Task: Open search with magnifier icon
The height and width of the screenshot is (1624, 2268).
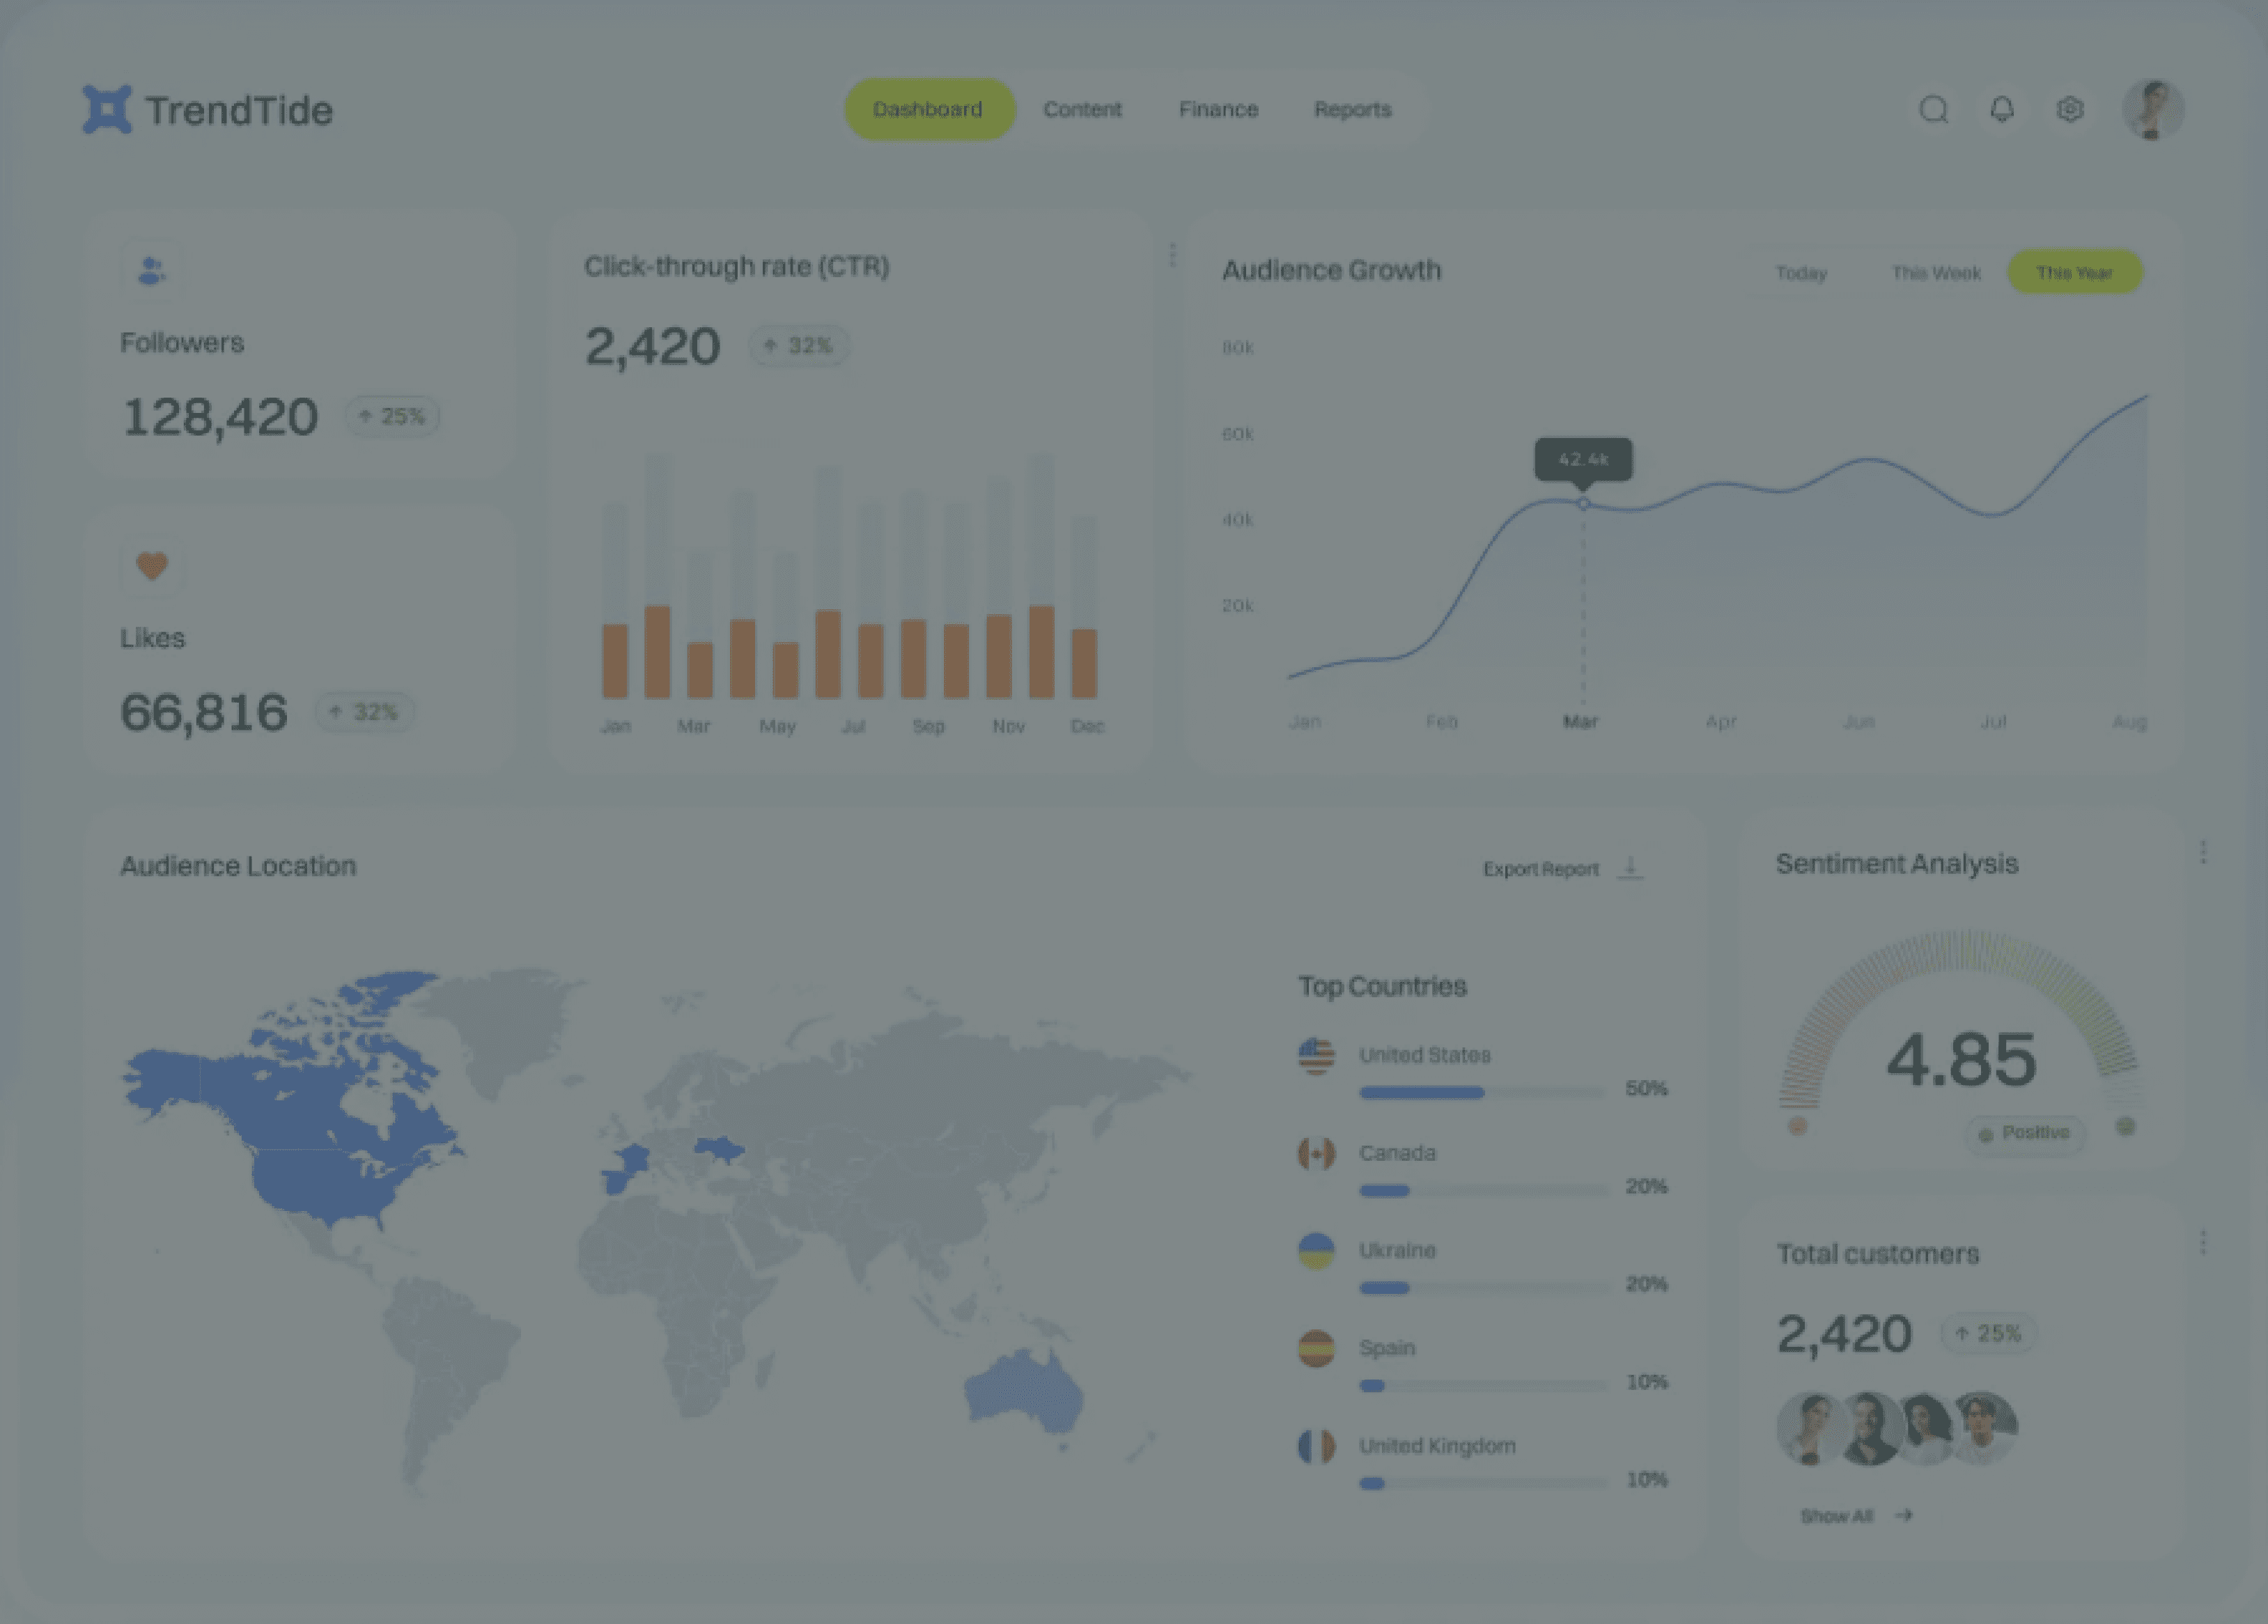Action: tap(1933, 109)
